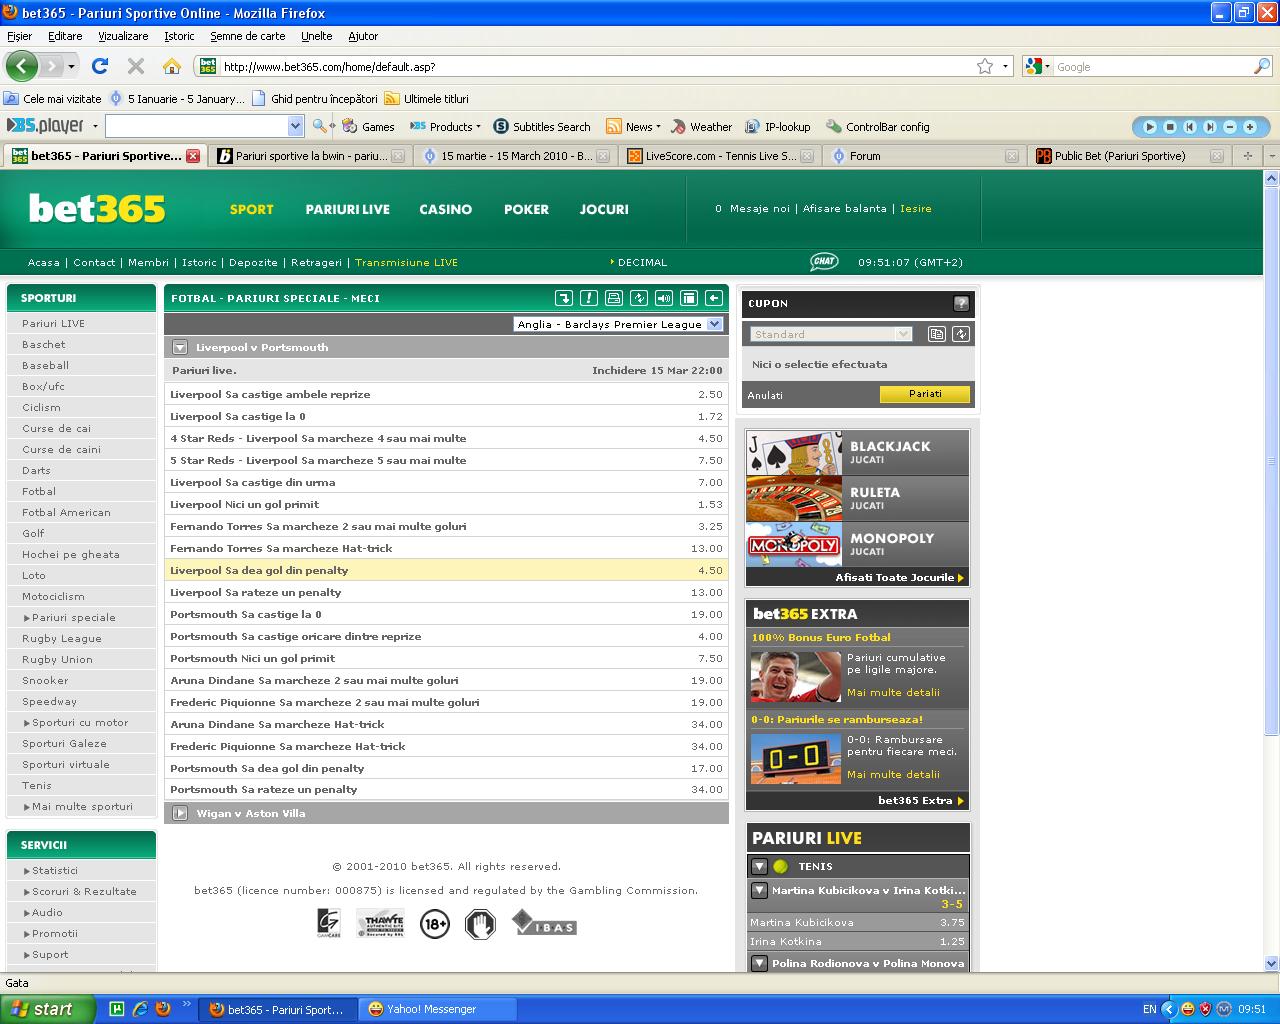Image resolution: width=1280 pixels, height=1024 pixels.
Task: Open the CHAT bubble icon
Action: [x=824, y=261]
